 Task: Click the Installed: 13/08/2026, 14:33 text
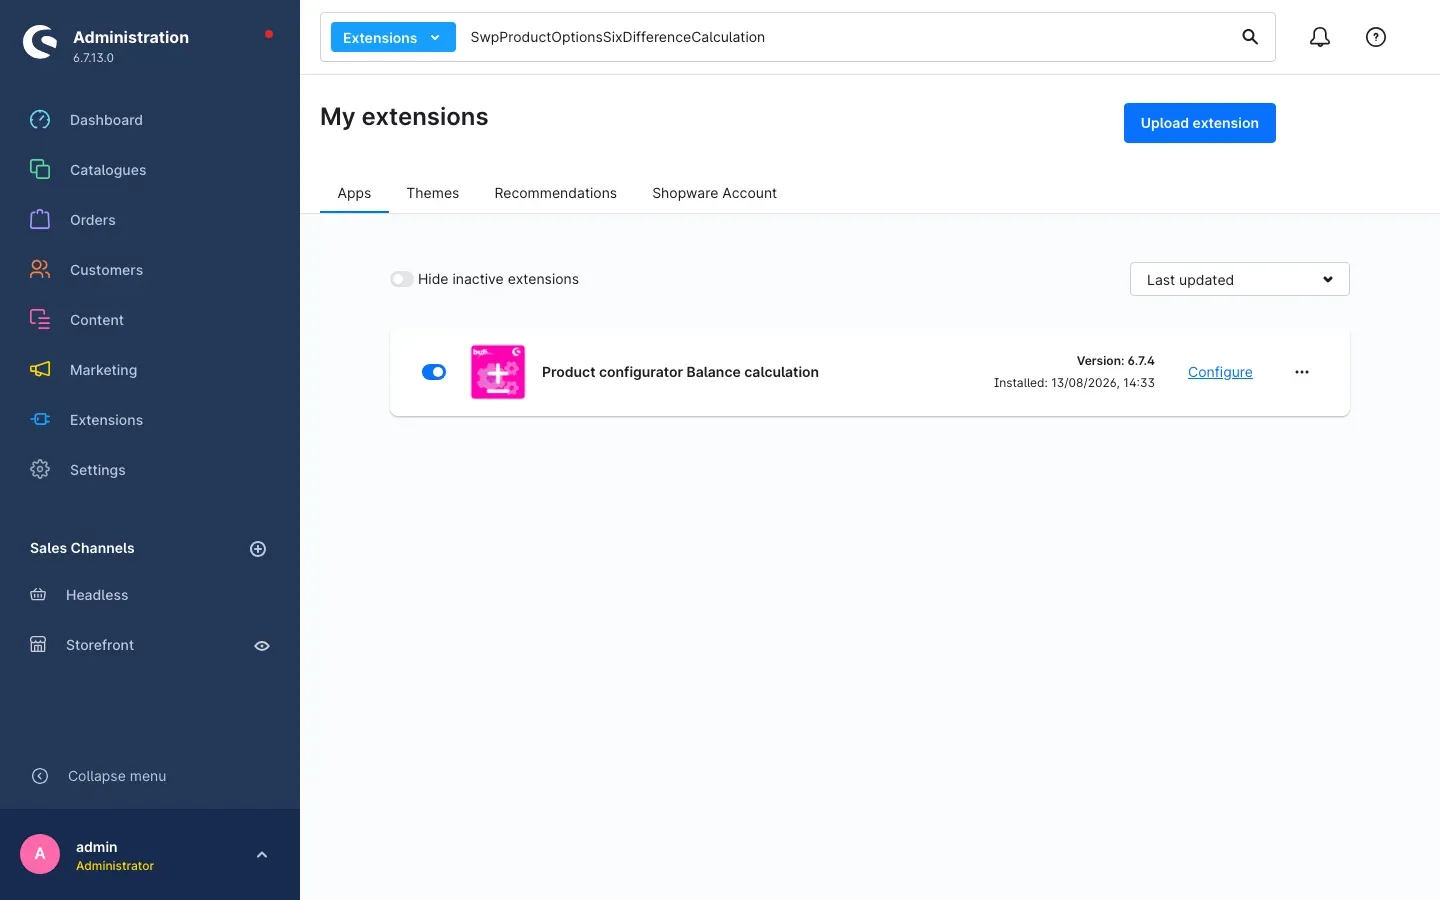[x=1074, y=383]
